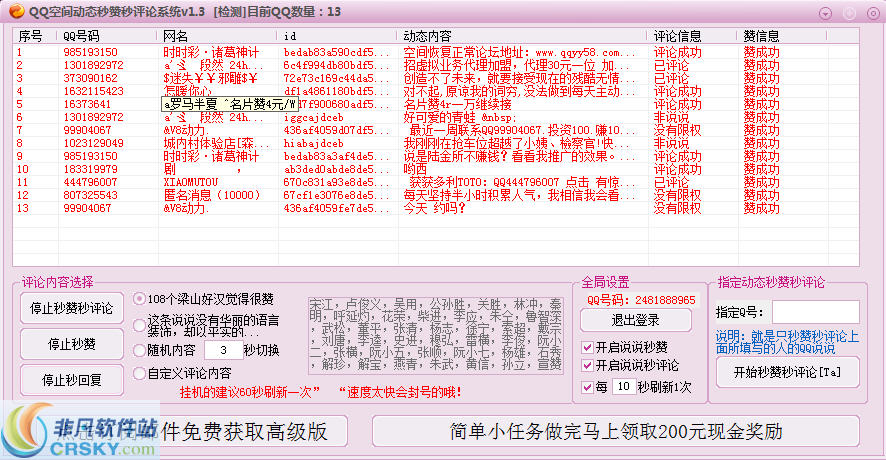Image resolution: width=886 pixels, height=460 pixels.
Task: Toggle the 每10秒刷新1次 checkbox
Action: pos(588,387)
